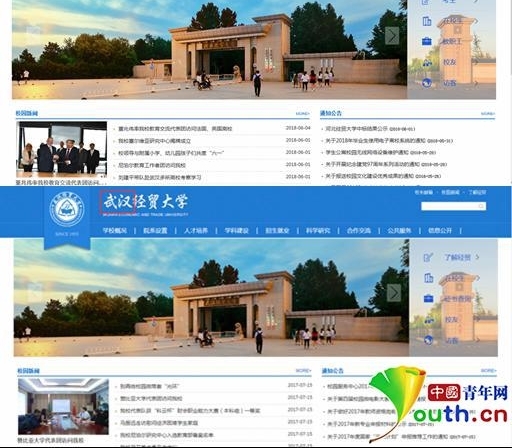Click into the site search field
Image resolution: width=512 pixels, height=448 pixels.
(453, 206)
